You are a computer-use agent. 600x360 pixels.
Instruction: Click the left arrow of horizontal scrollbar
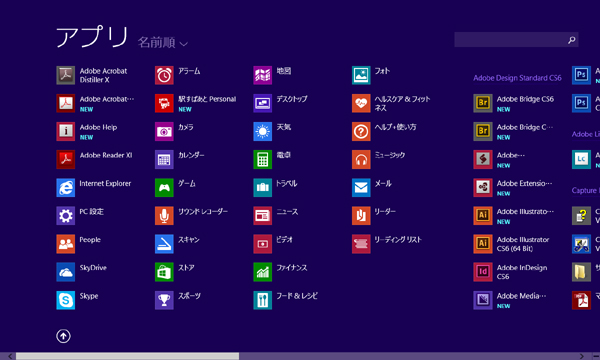click(x=9, y=356)
